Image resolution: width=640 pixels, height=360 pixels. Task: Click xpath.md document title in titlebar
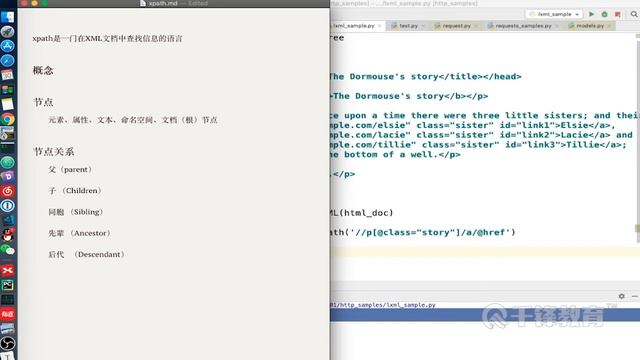[163, 3]
